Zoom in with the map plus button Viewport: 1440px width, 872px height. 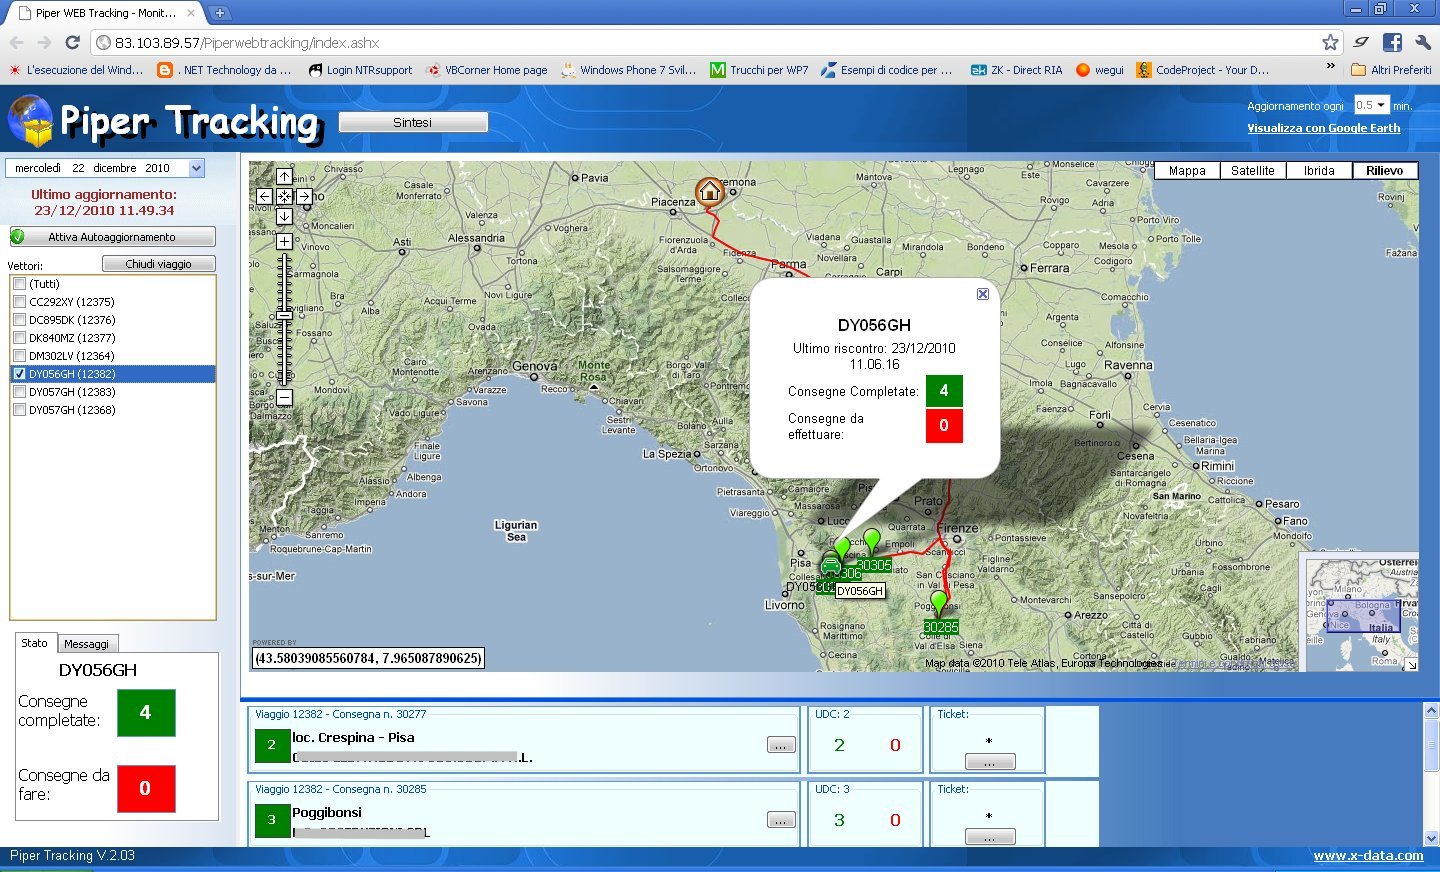point(284,241)
